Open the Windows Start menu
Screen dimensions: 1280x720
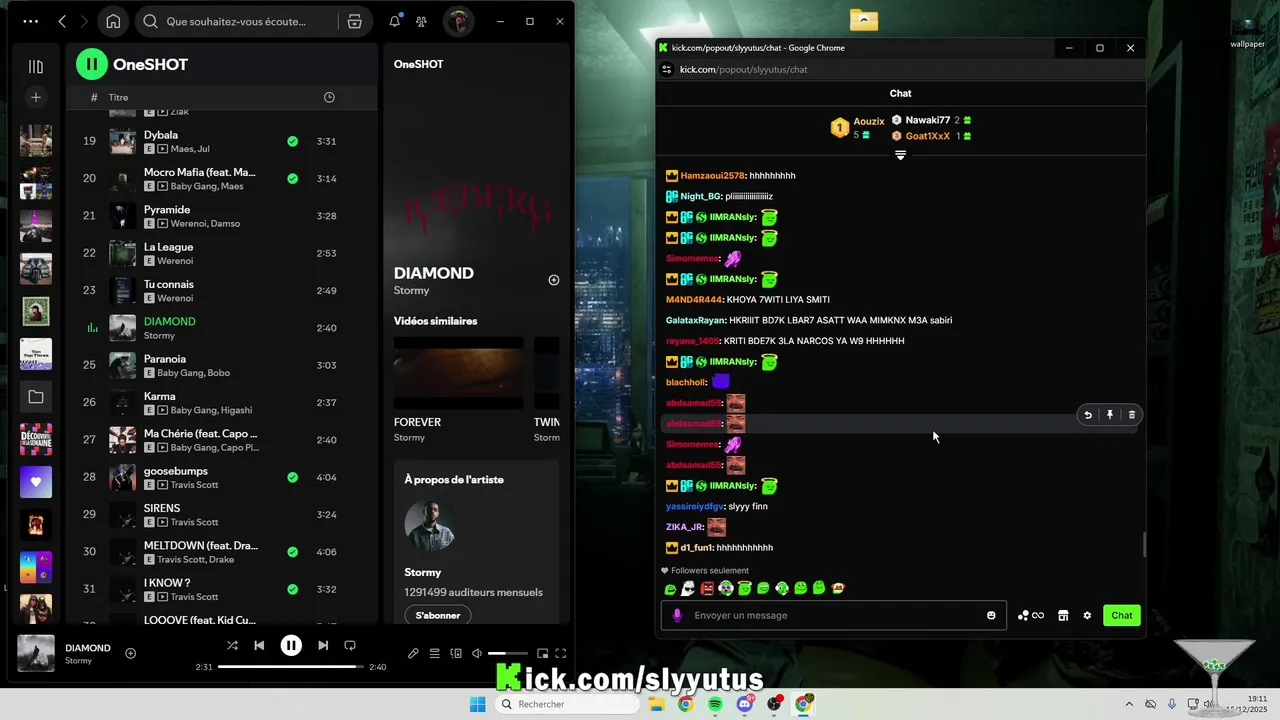[x=478, y=704]
